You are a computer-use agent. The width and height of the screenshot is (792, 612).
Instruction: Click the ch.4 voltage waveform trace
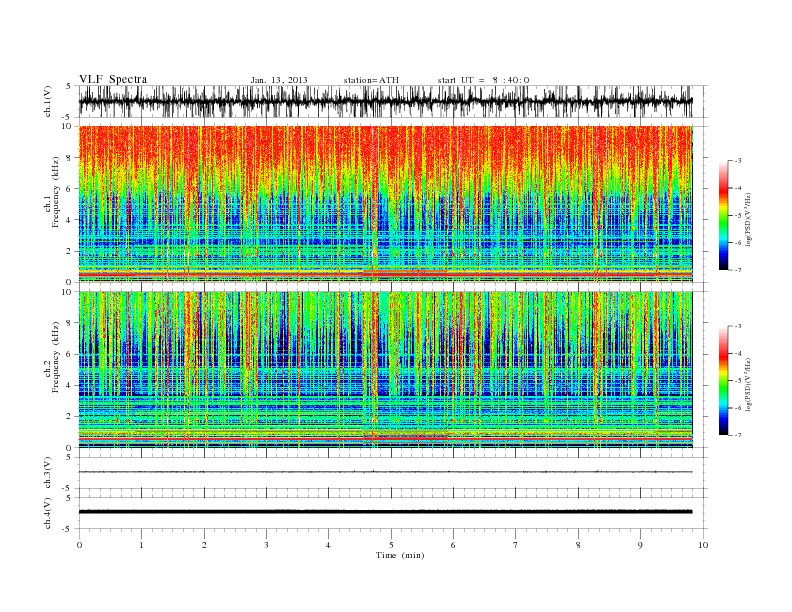tap(385, 512)
